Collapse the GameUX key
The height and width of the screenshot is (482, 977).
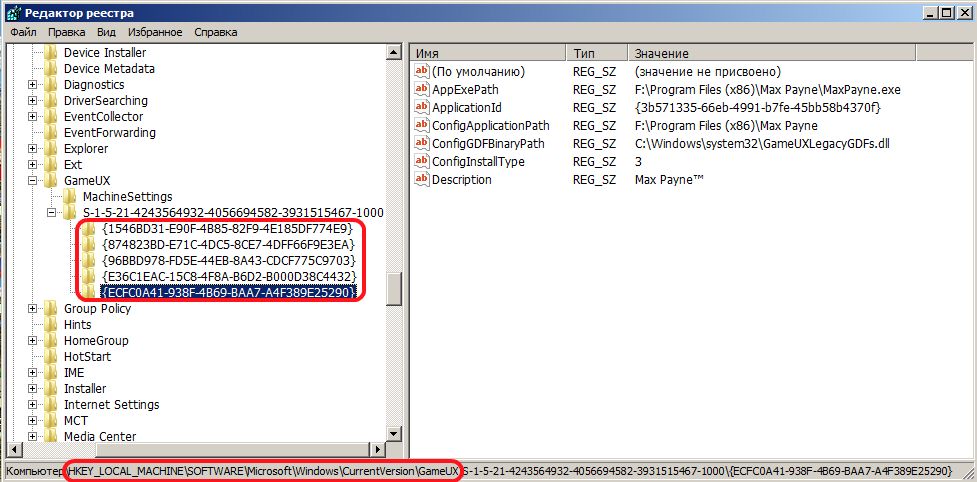click(x=32, y=181)
